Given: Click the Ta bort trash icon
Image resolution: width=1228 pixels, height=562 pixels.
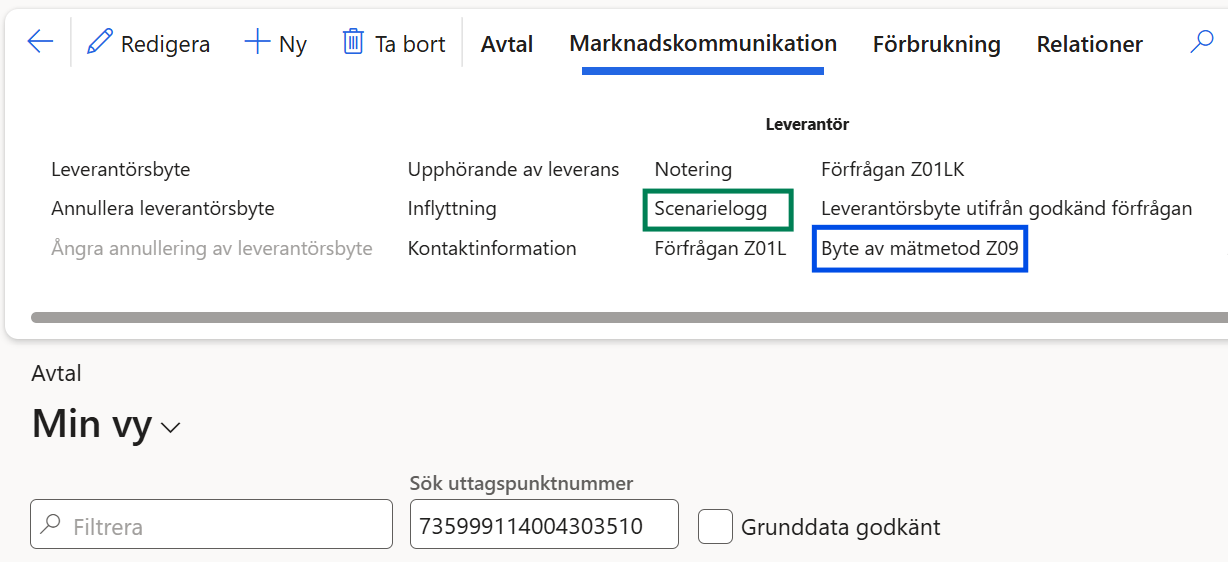Looking at the screenshot, I should pos(353,42).
